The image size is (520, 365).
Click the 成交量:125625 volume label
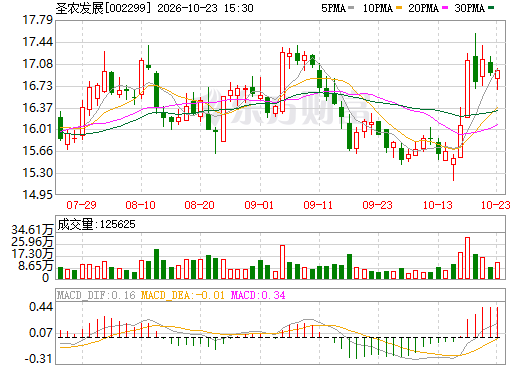96,224
